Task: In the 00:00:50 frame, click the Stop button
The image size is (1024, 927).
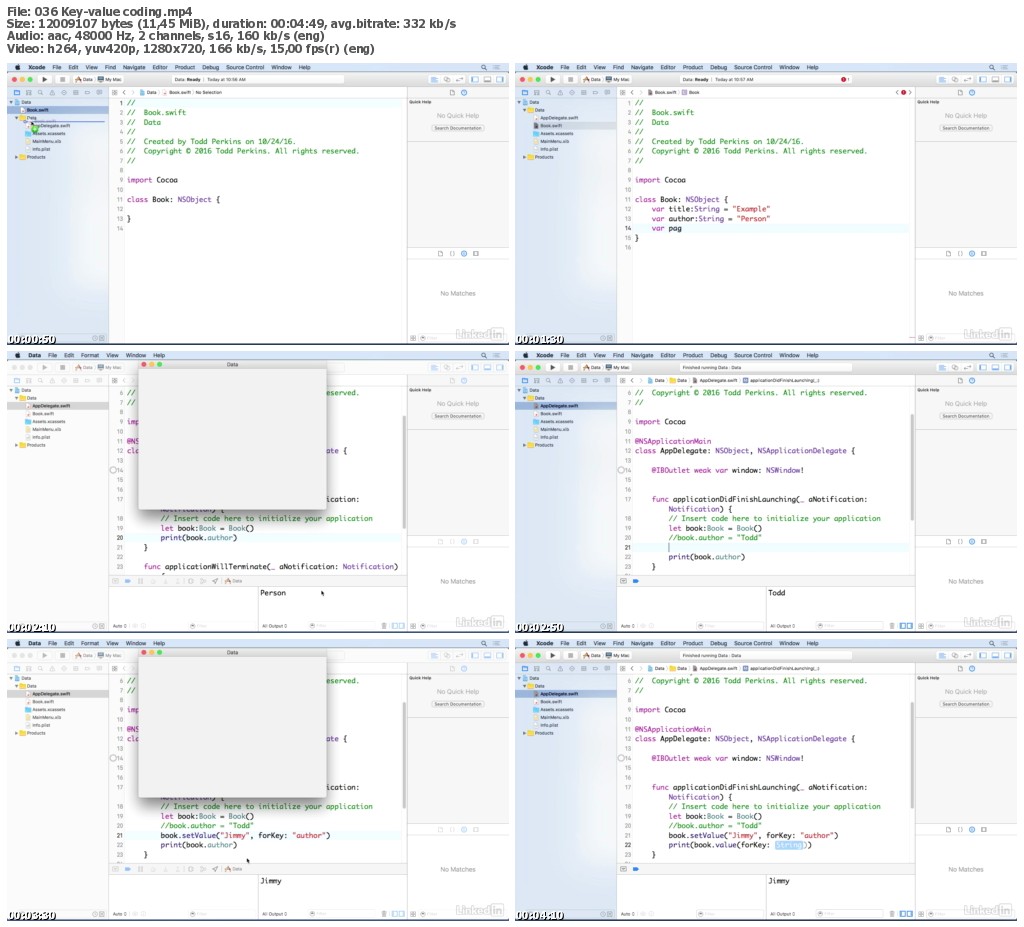Action: point(62,80)
